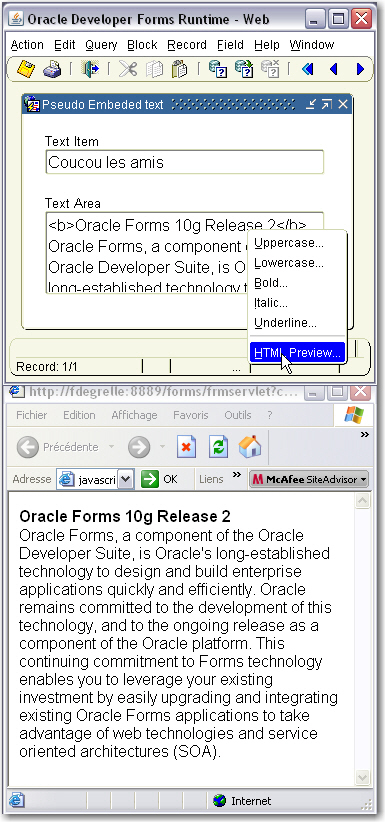This screenshot has height=822, width=385.
Task: Open browser Outils menu
Action: (238, 415)
